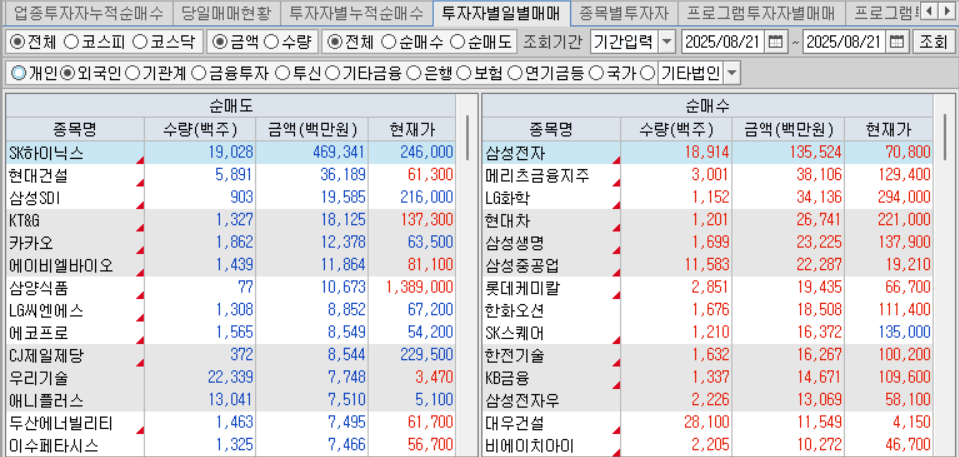Screen dimensions: 959x457
Task: Use the 순매수 table vertical scrollbar
Action: pos(944,137)
